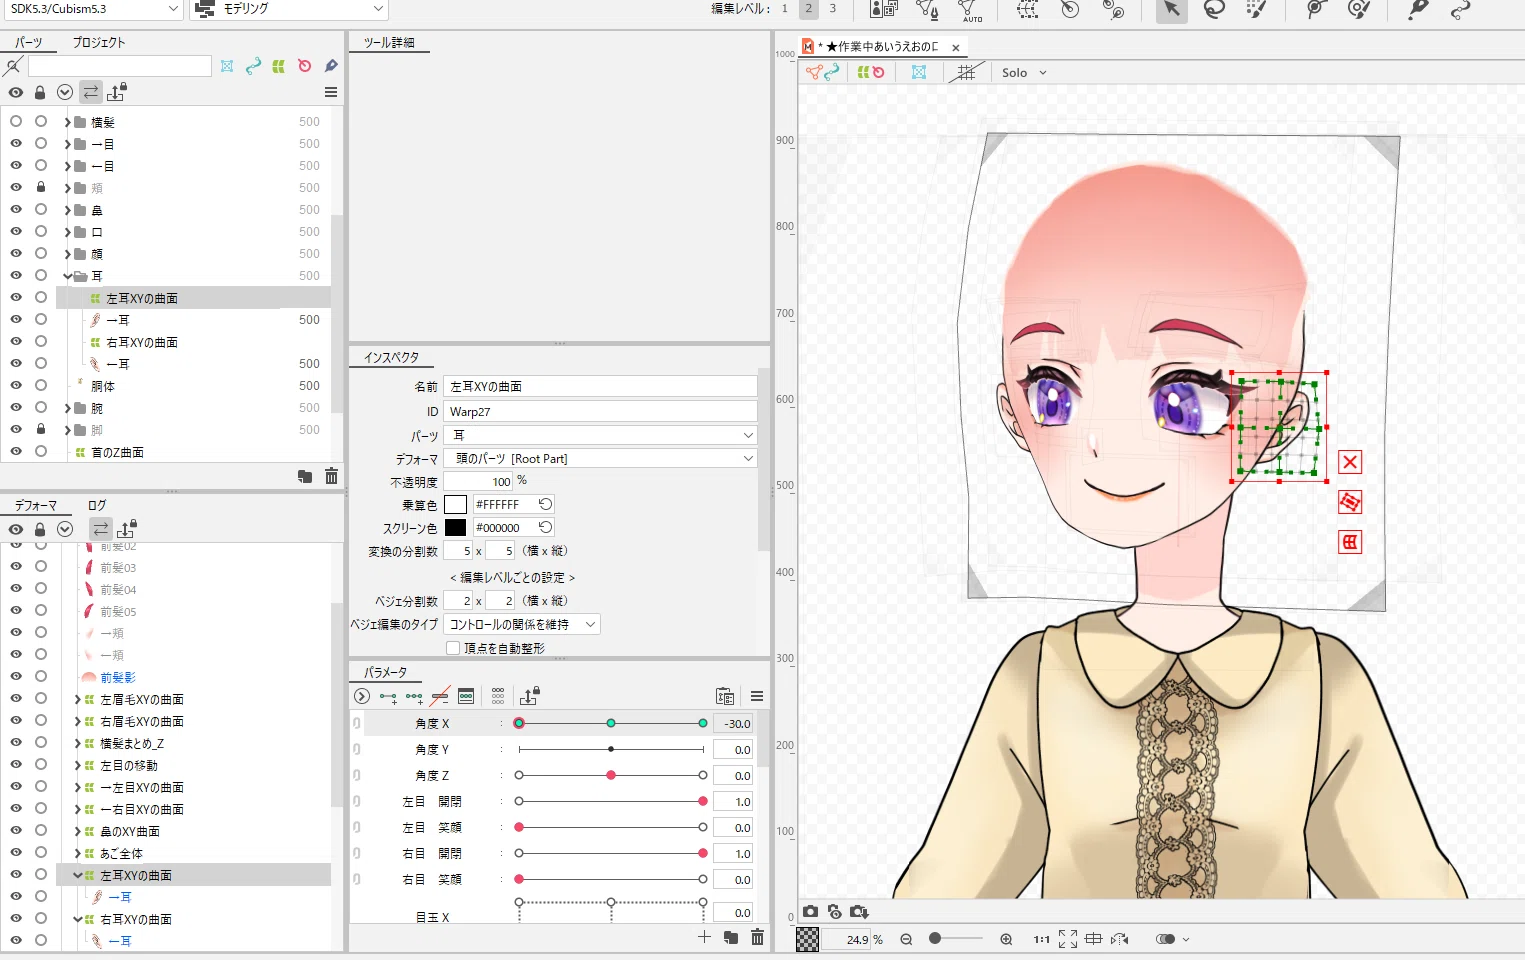Add three keys to the parameter
Viewport: 1525px width, 960px height.
click(414, 696)
